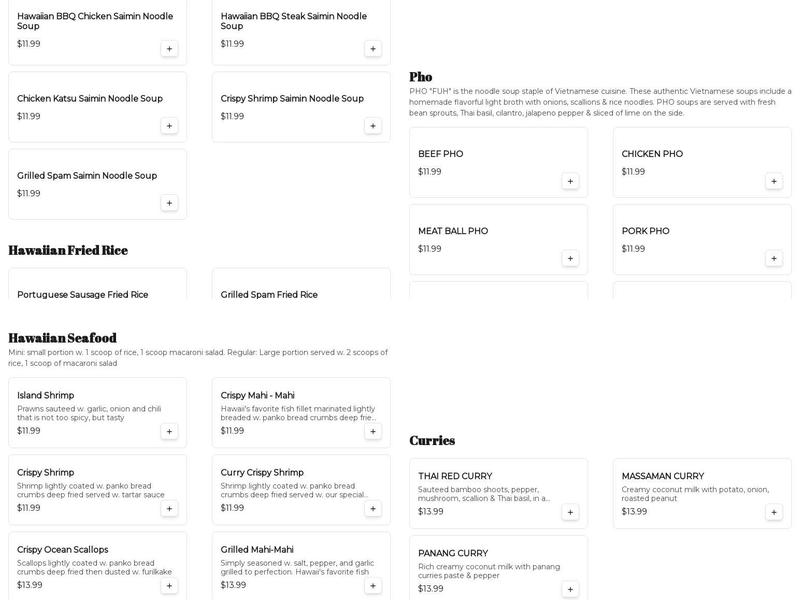Add Island Shrimp to order
The width and height of the screenshot is (800, 600).
pyautogui.click(x=169, y=431)
